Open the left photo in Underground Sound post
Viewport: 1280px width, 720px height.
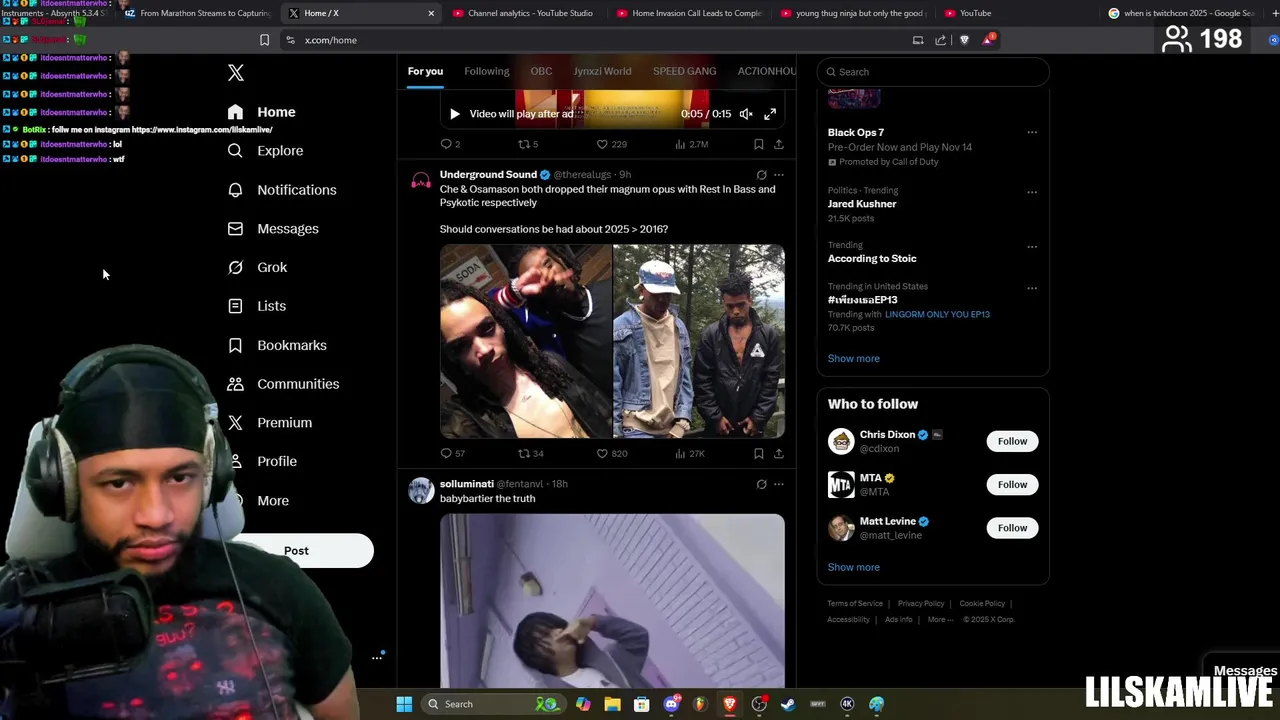click(526, 341)
